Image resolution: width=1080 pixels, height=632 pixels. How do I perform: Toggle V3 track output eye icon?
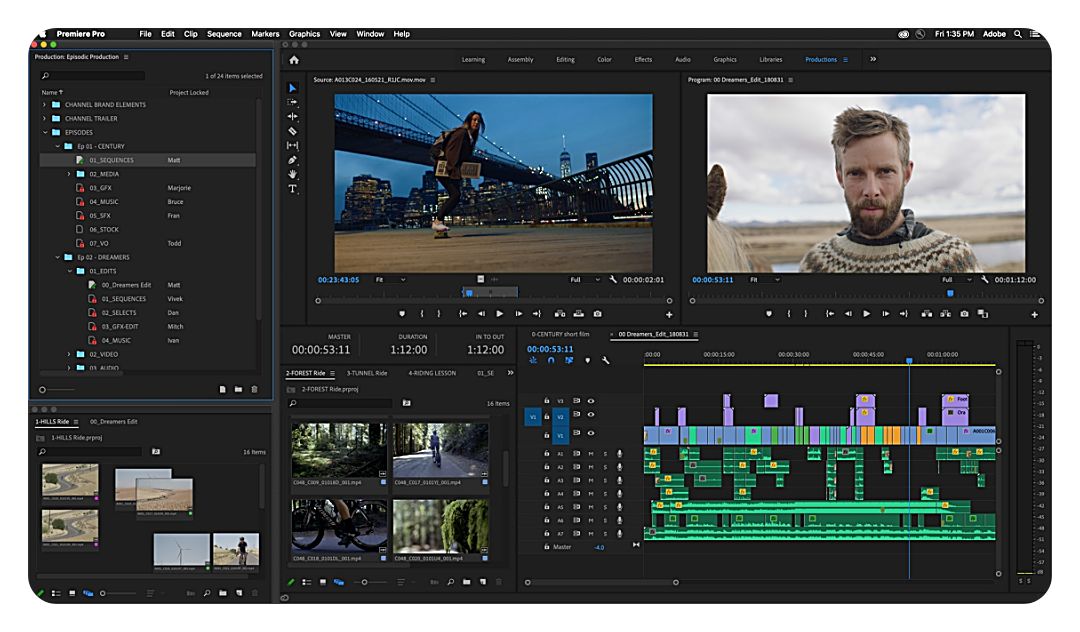pos(591,401)
